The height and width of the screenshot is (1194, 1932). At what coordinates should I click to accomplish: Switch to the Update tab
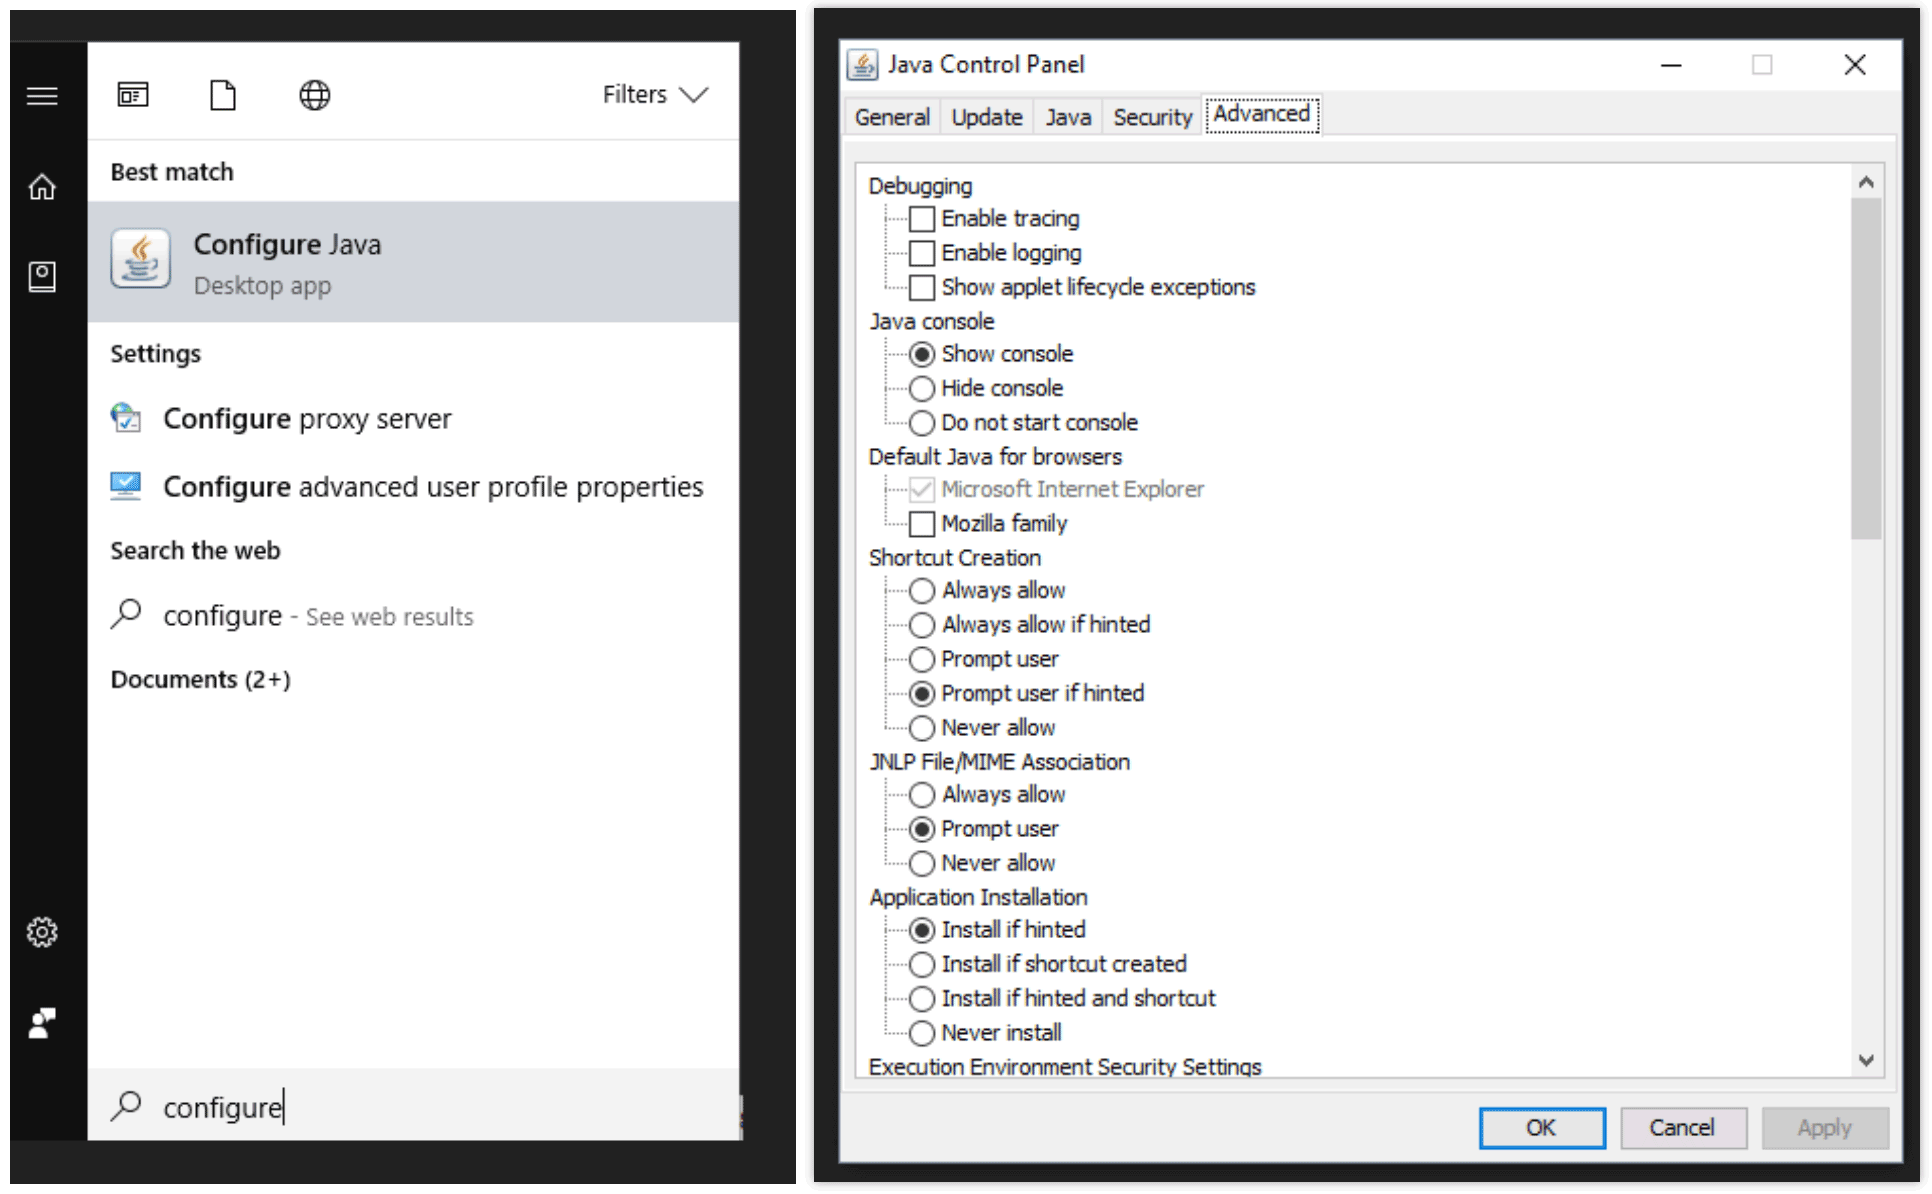click(986, 116)
